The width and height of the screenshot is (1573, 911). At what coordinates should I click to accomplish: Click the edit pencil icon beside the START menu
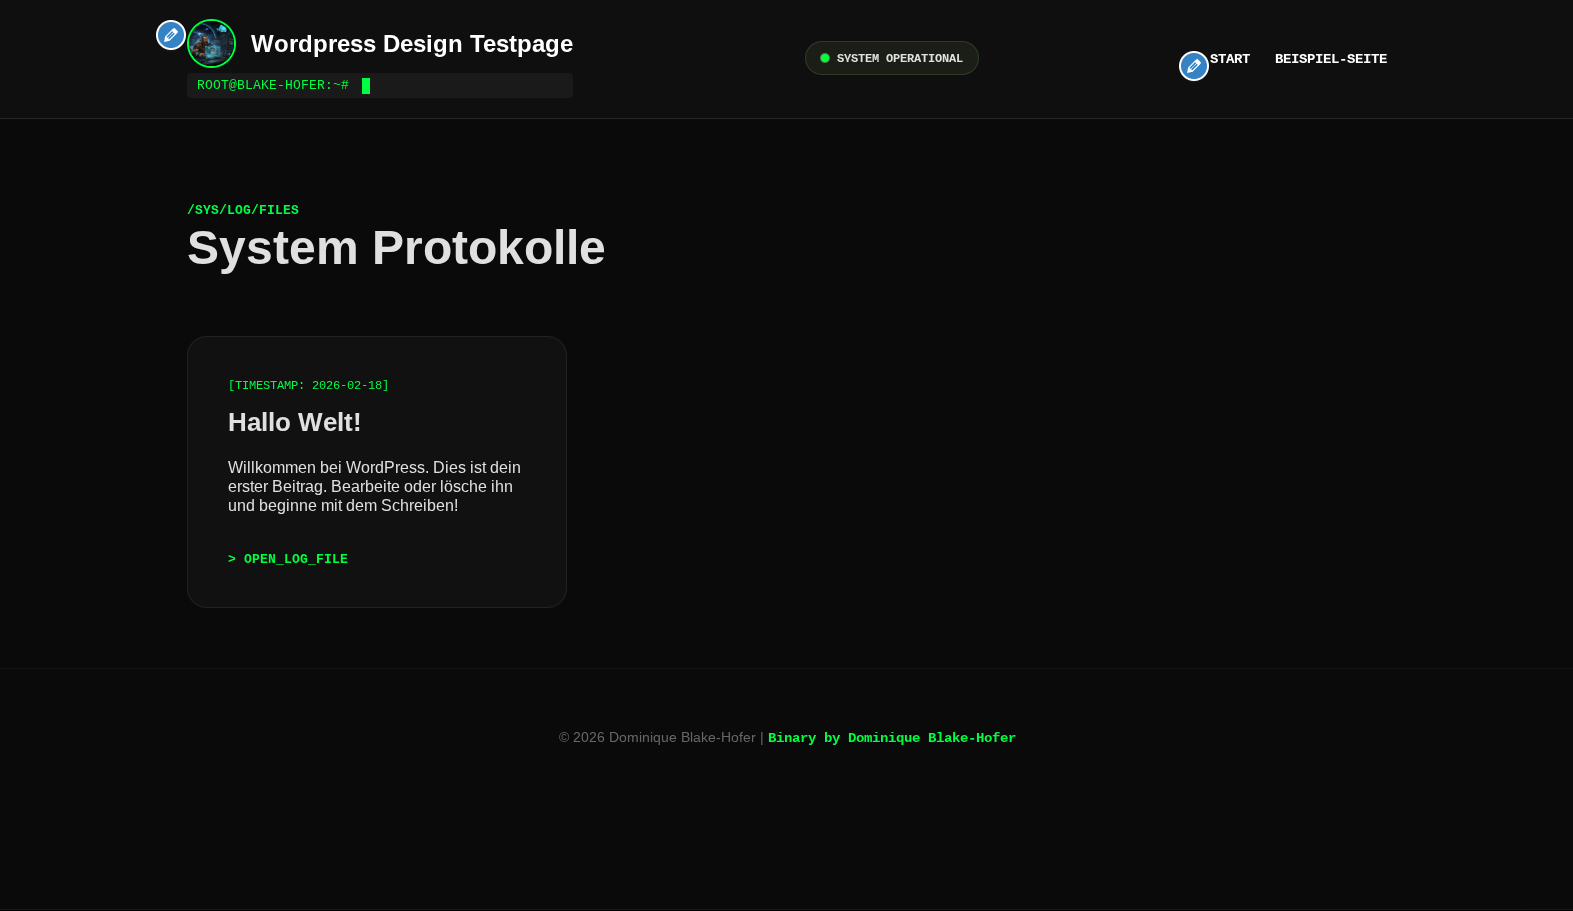(1193, 66)
